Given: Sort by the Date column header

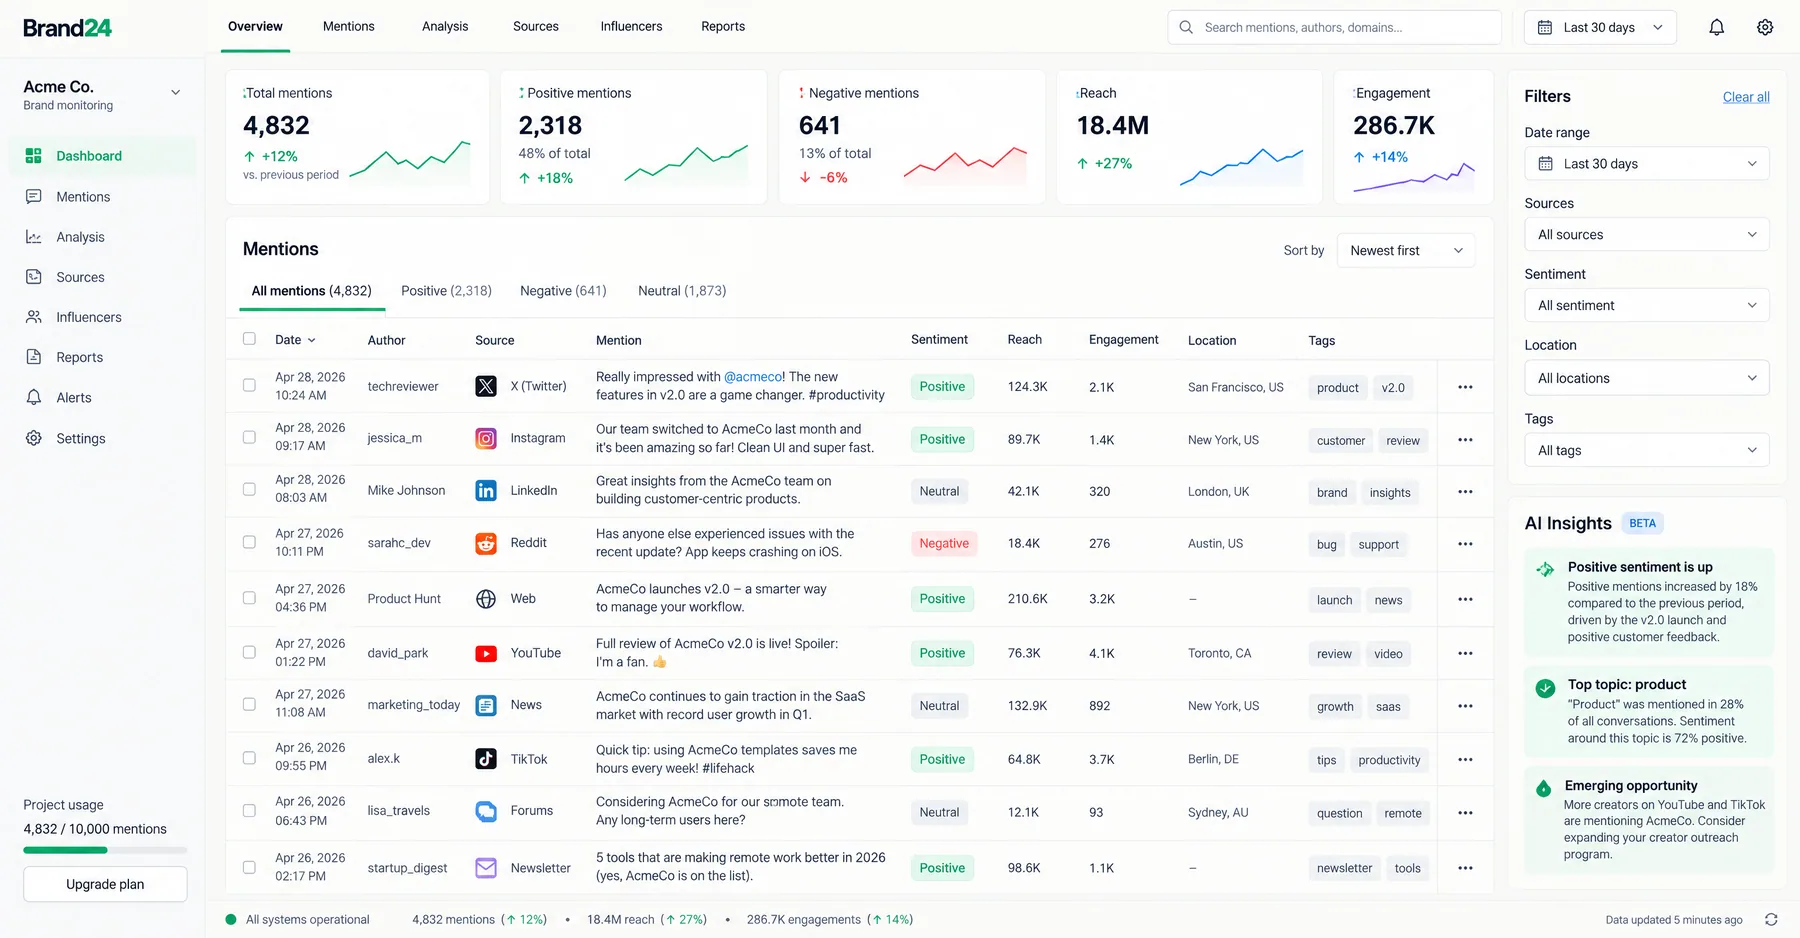Looking at the screenshot, I should coord(295,340).
